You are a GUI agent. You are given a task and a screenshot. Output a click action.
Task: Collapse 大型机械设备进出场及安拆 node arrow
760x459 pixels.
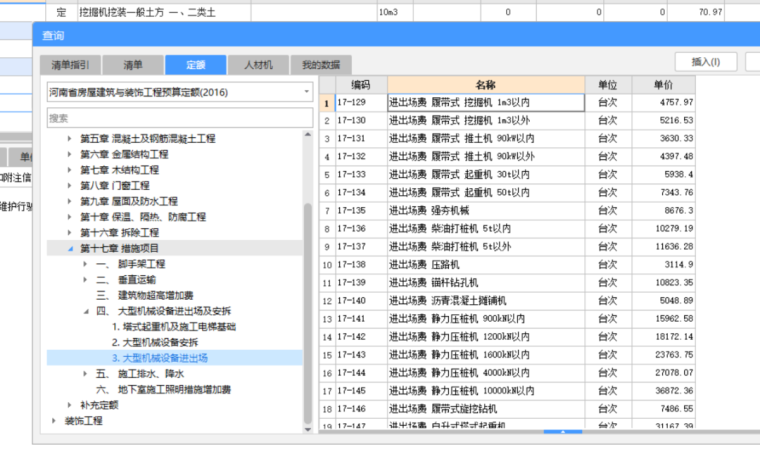85,311
